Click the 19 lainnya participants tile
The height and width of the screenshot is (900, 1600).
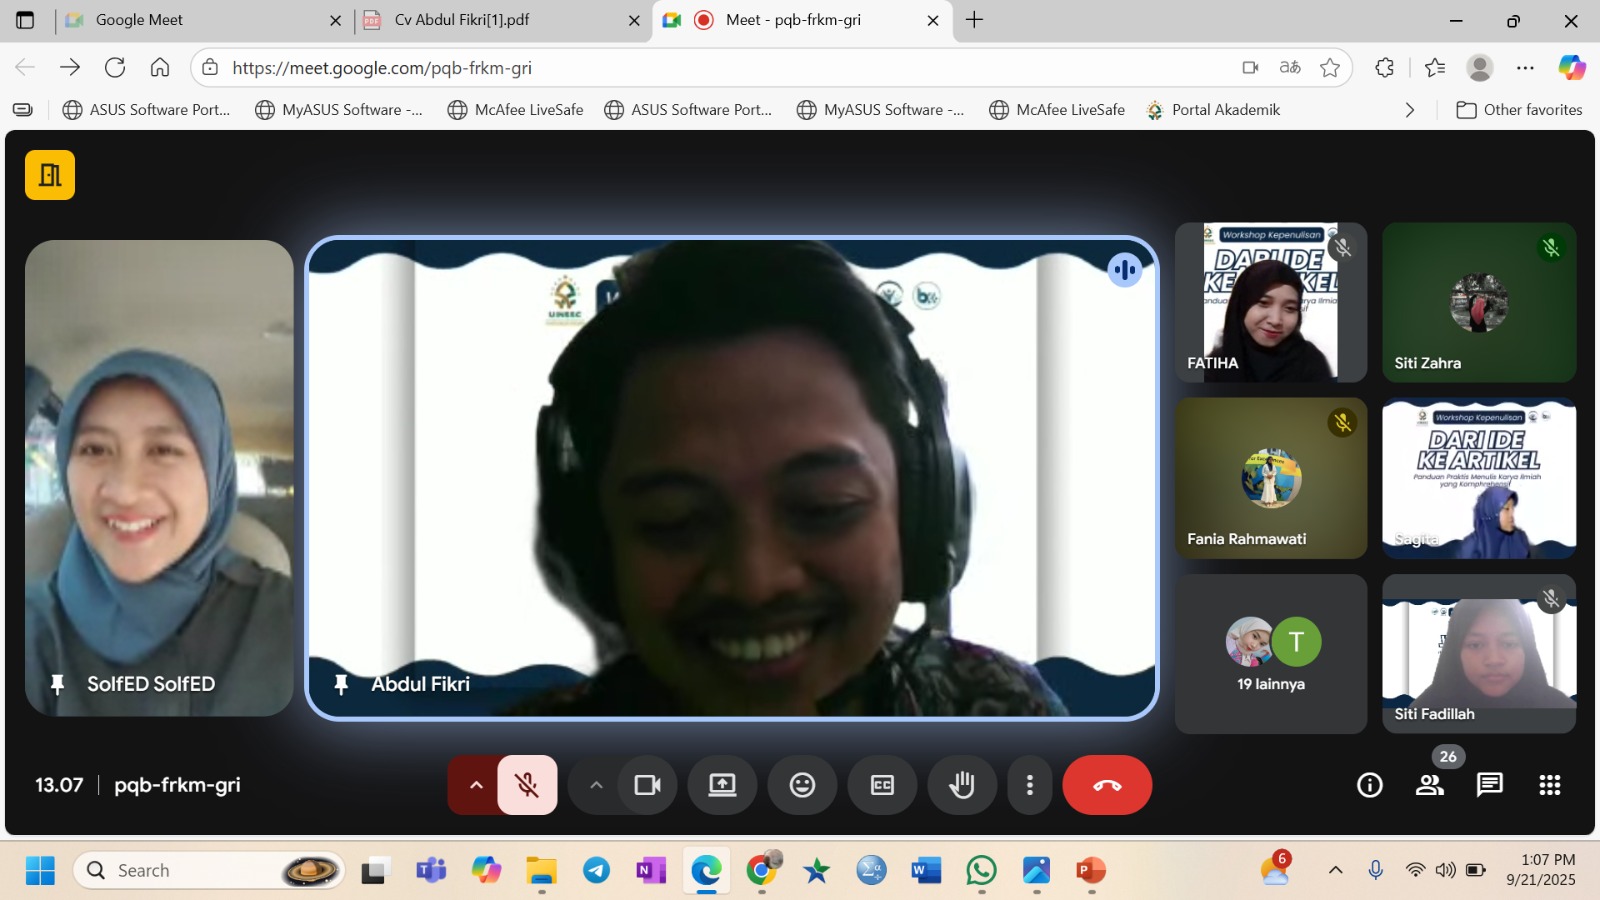click(1271, 654)
